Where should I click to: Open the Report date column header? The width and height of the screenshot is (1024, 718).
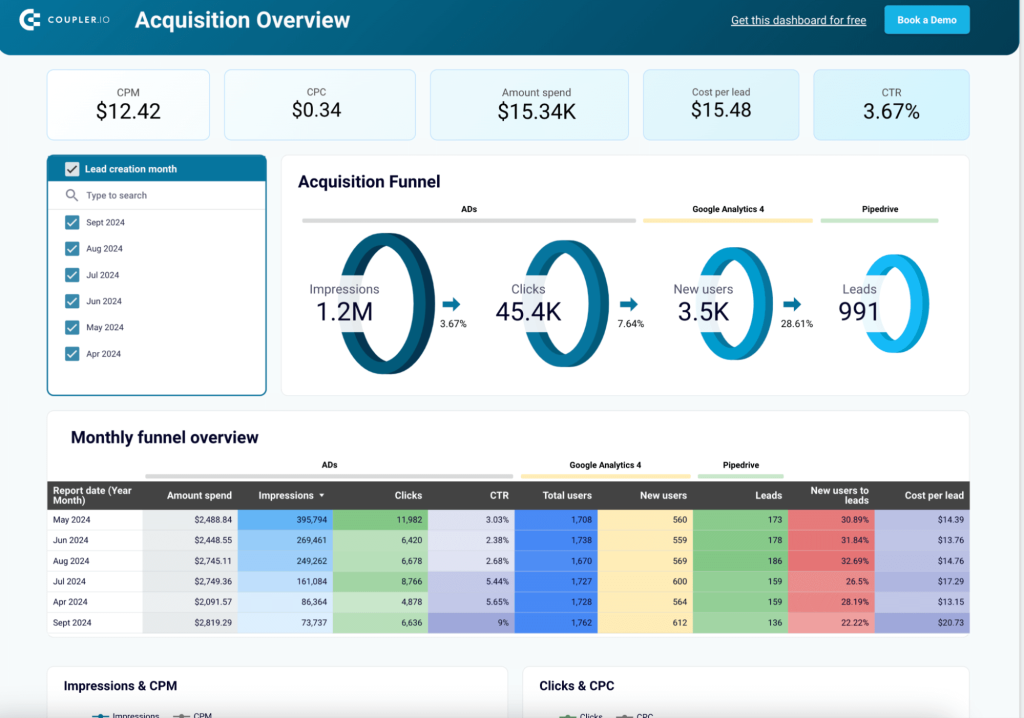click(x=90, y=495)
